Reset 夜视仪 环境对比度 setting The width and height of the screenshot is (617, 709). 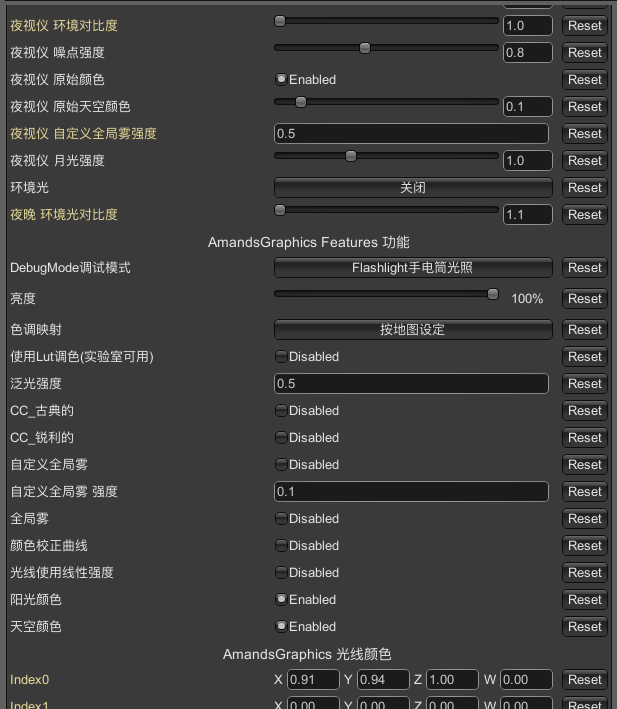click(585, 26)
